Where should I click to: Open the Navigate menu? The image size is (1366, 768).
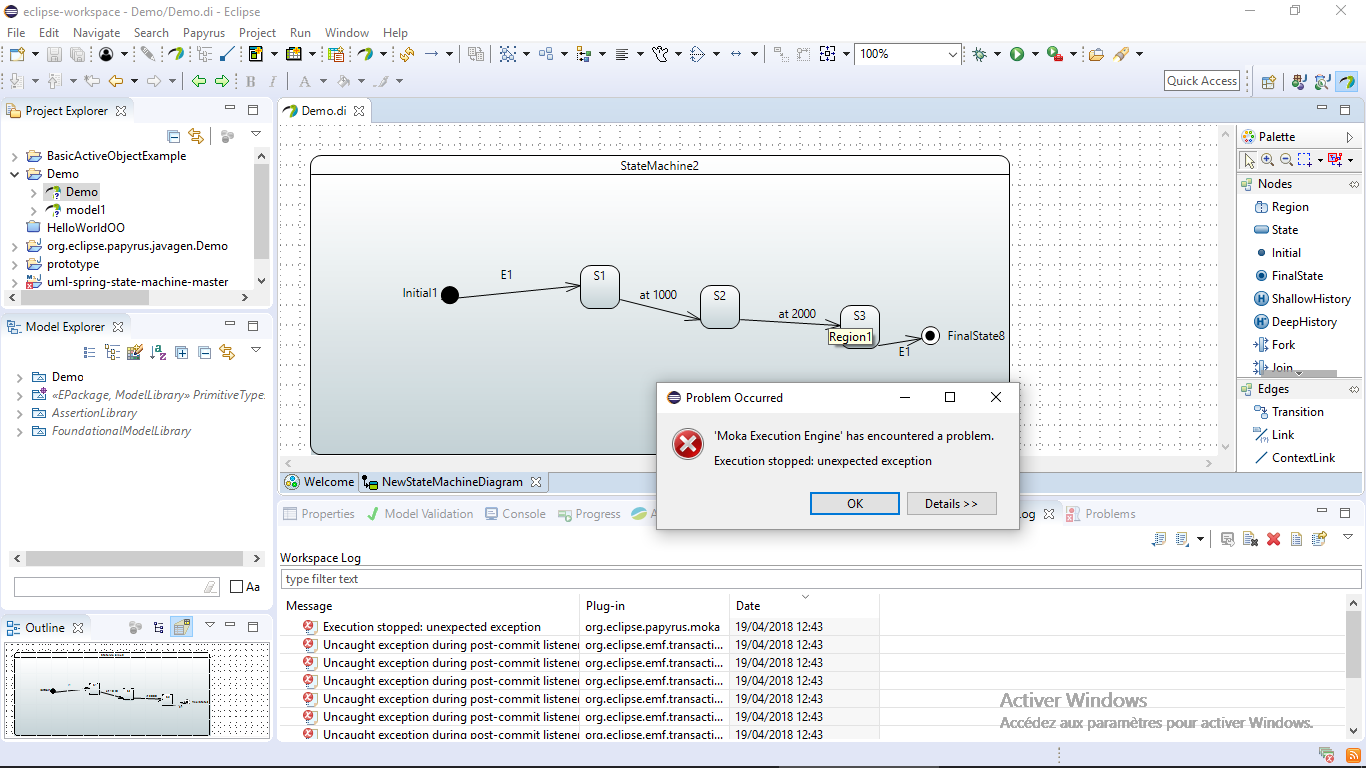pos(96,33)
